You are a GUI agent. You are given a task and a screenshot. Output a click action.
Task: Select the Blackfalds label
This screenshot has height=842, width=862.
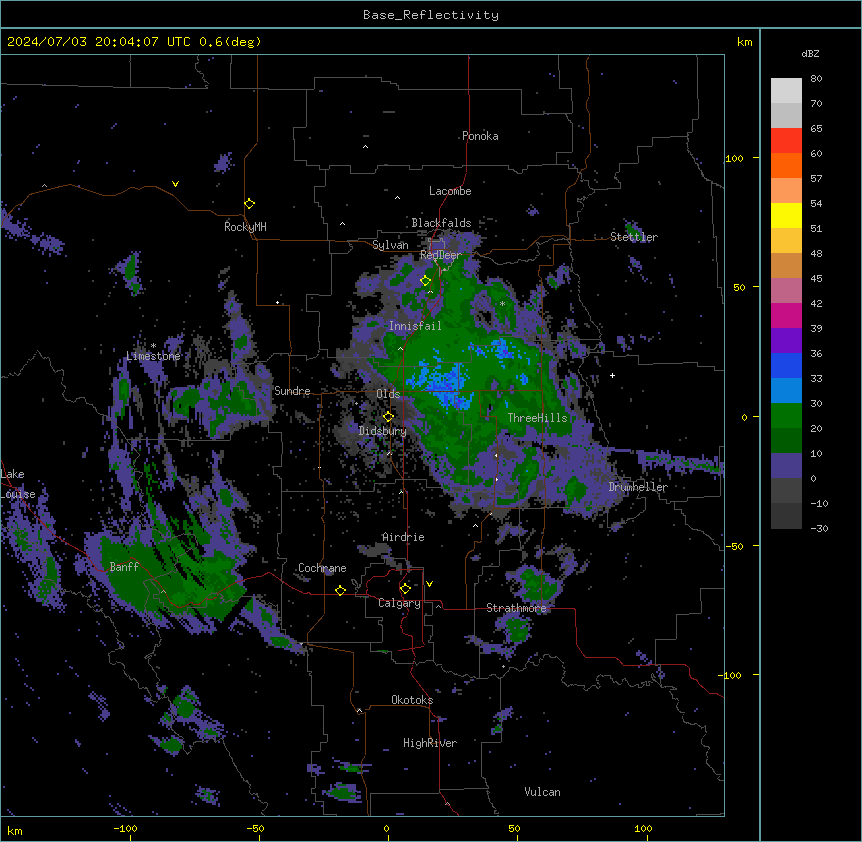(x=441, y=223)
